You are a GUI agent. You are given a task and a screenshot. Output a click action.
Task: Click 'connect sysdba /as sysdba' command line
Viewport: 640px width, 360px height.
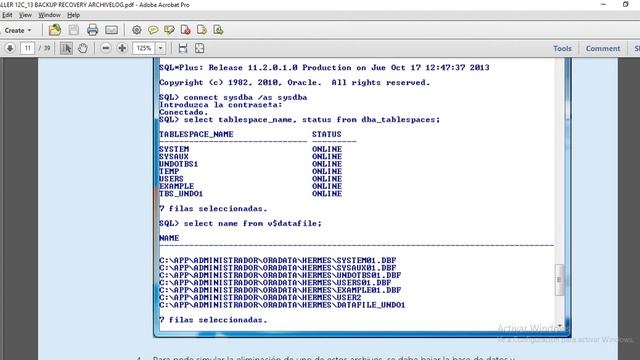(x=245, y=97)
